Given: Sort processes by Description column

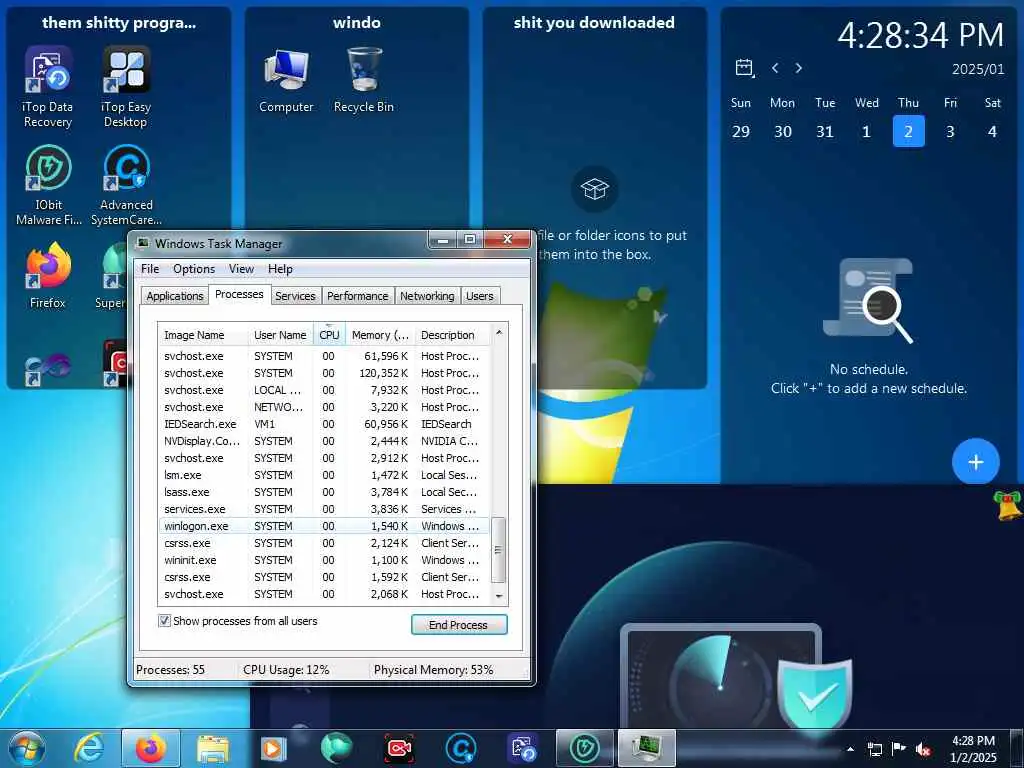Looking at the screenshot, I should pos(453,335).
